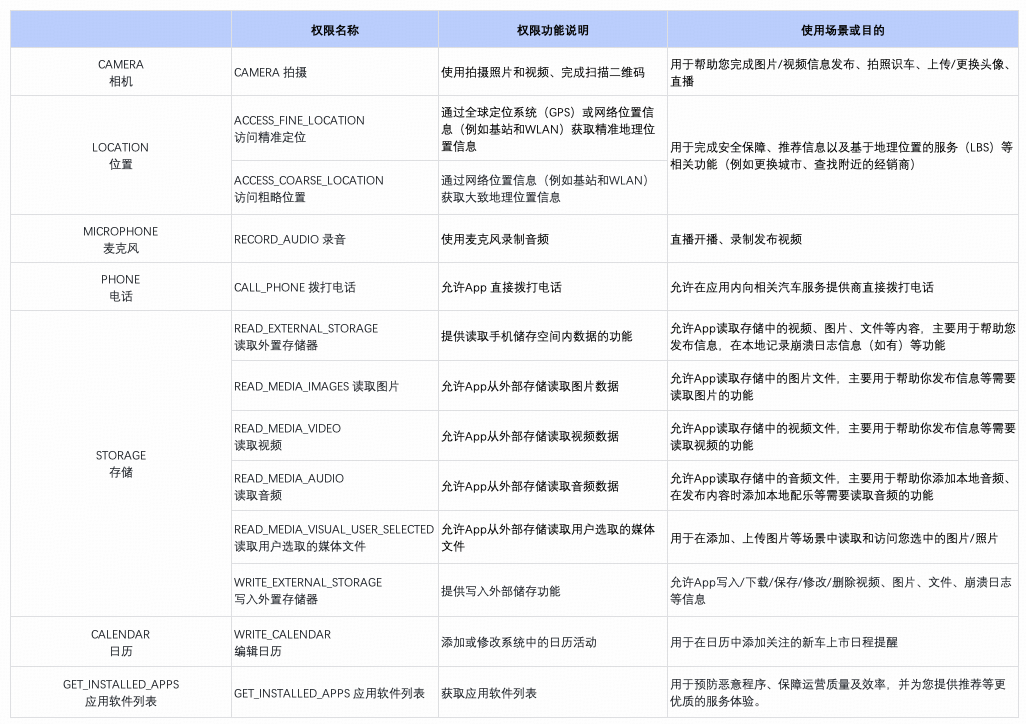Click 提供读取手机储存空间内数据的功能 cell
Screen dimensions: 1026x724
coord(552,336)
